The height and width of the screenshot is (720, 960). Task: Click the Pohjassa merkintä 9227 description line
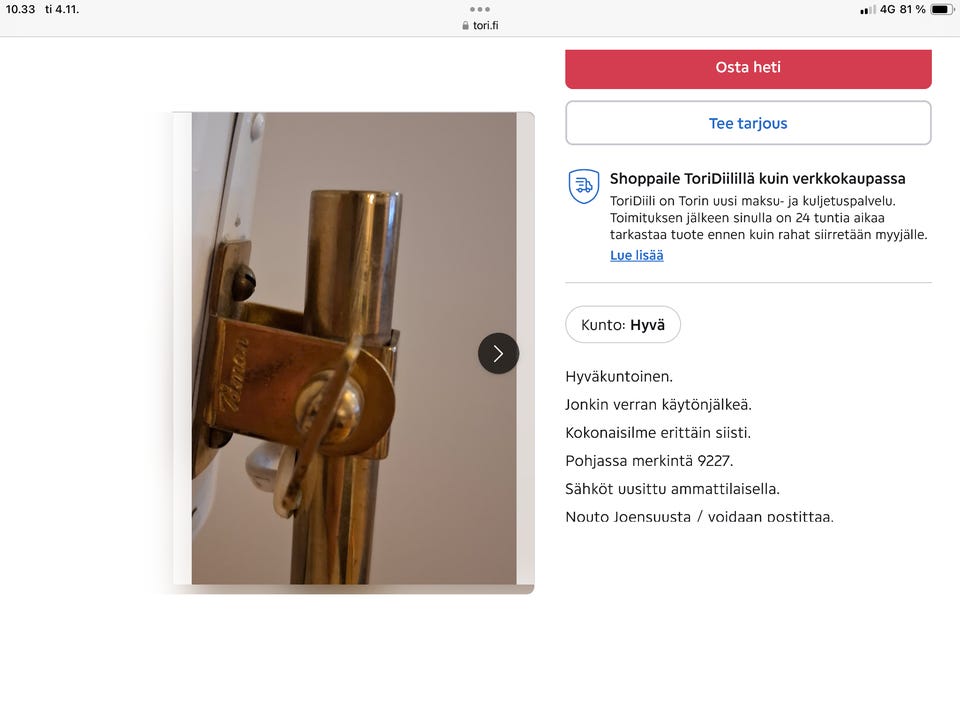(649, 460)
